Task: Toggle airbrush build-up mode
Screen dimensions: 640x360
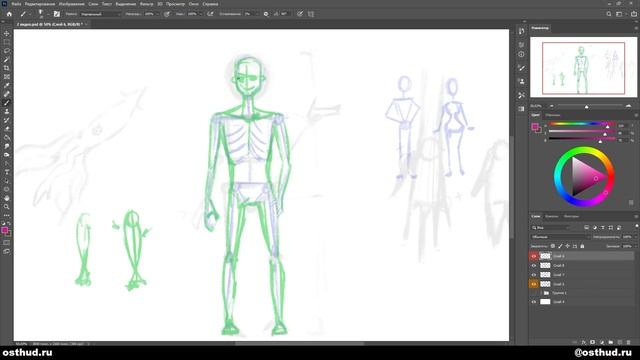Action: (x=210, y=14)
